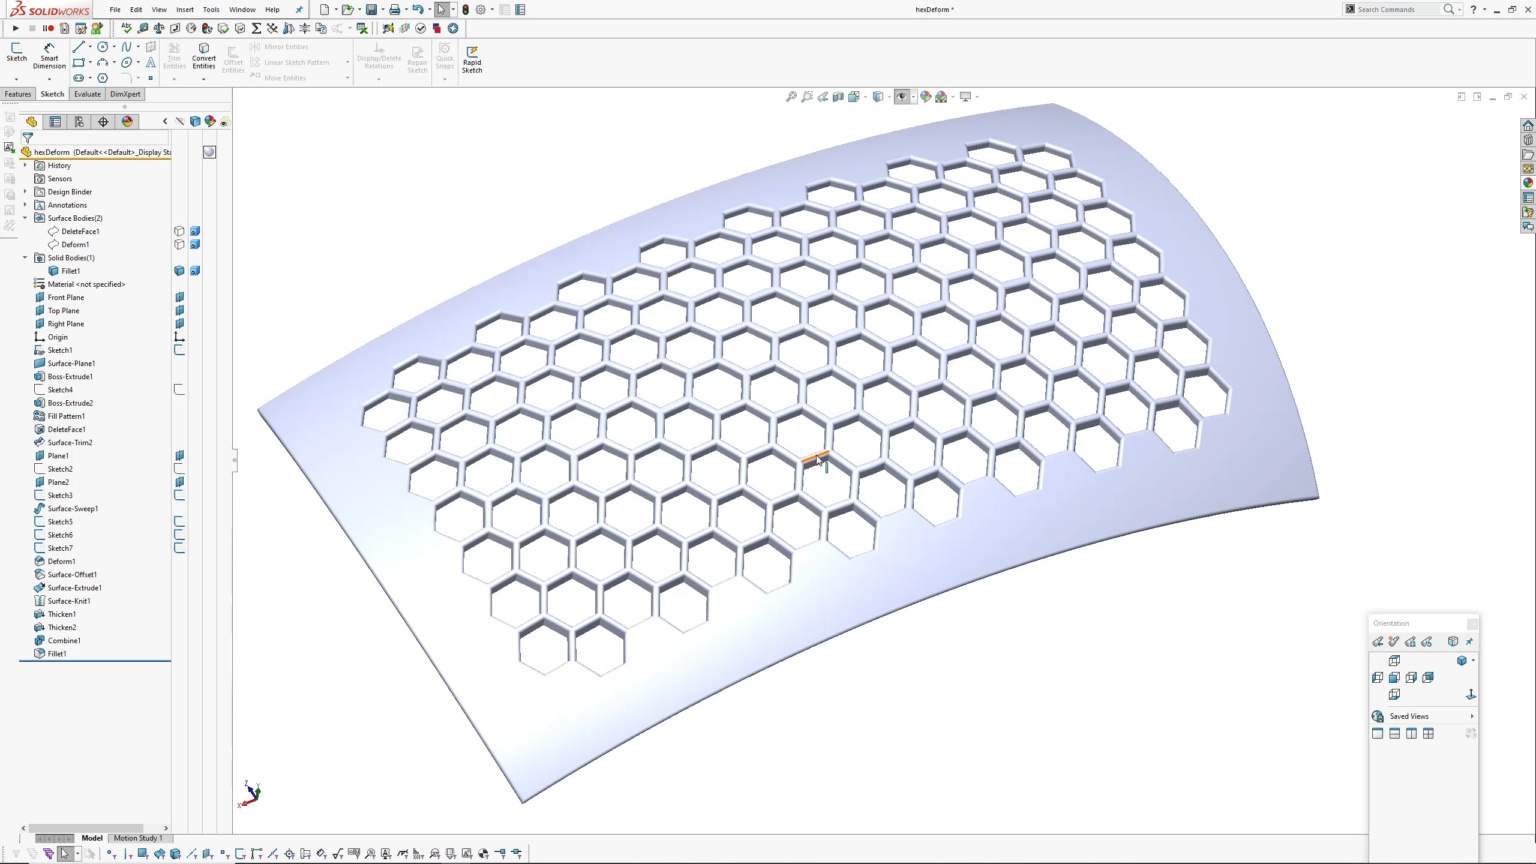Pick the Line sketch tool

pos(78,47)
